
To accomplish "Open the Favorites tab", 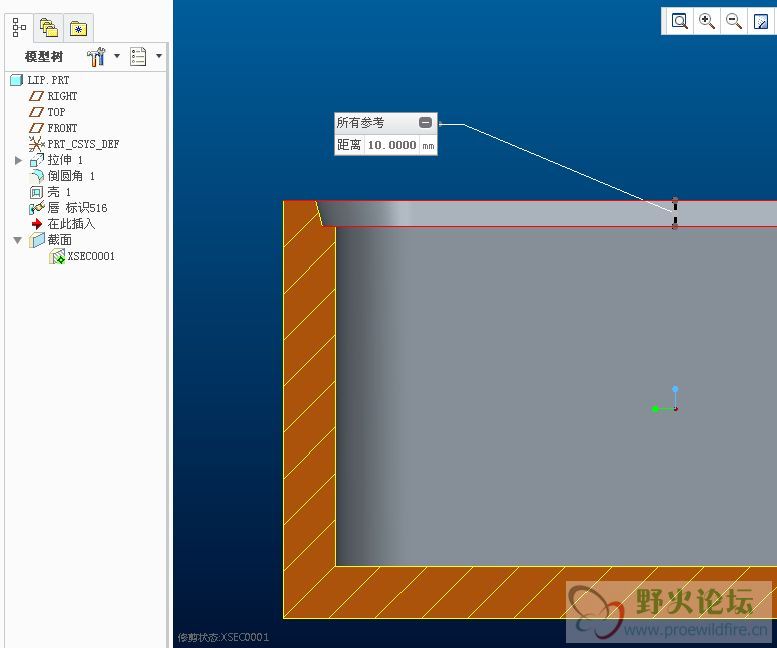I will click(x=78, y=28).
